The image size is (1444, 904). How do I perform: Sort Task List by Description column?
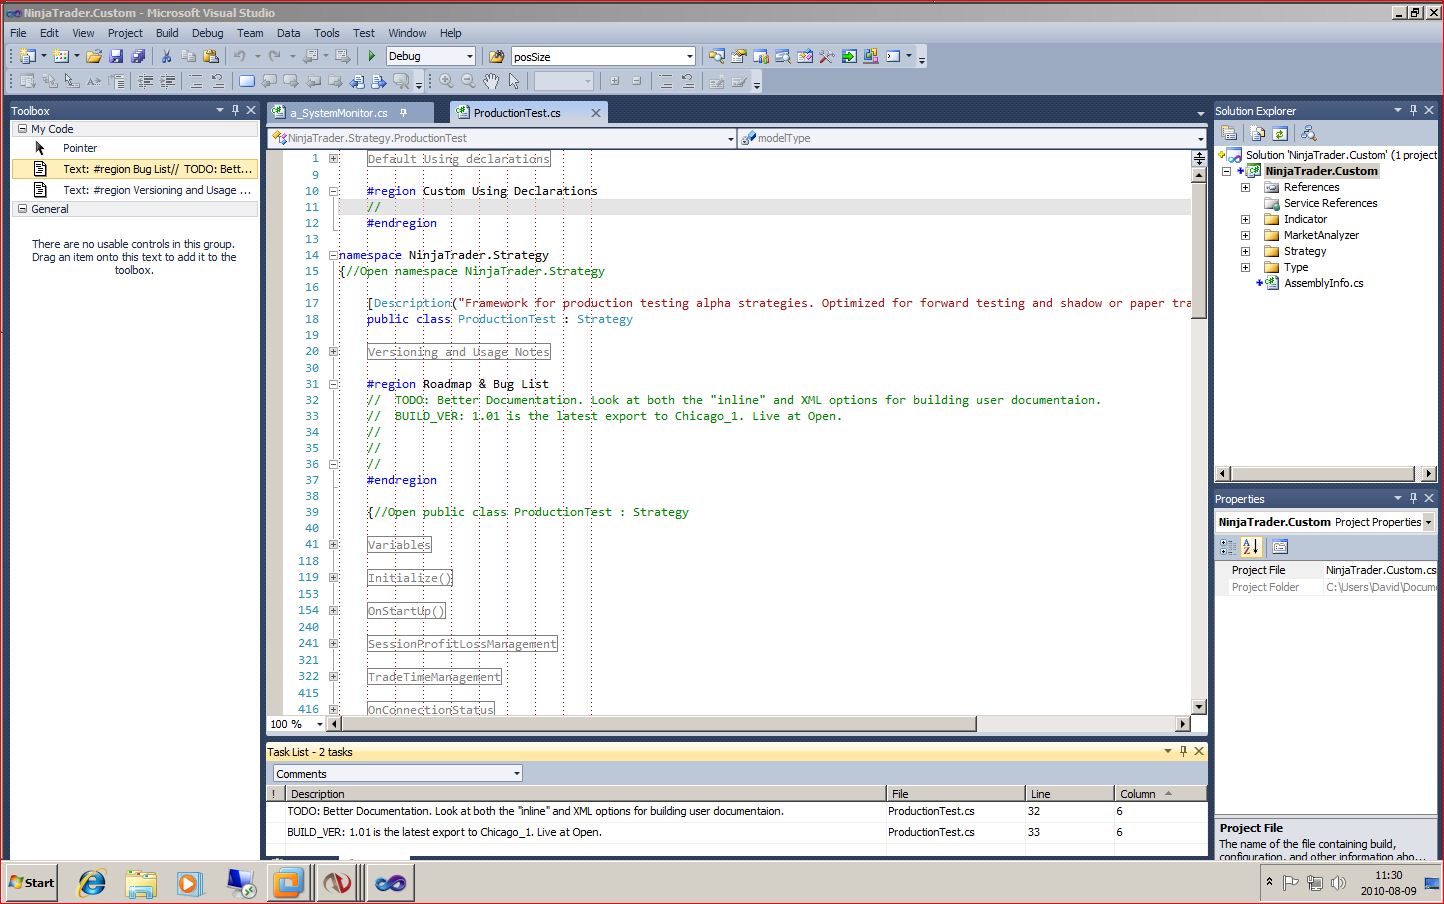pyautogui.click(x=584, y=793)
